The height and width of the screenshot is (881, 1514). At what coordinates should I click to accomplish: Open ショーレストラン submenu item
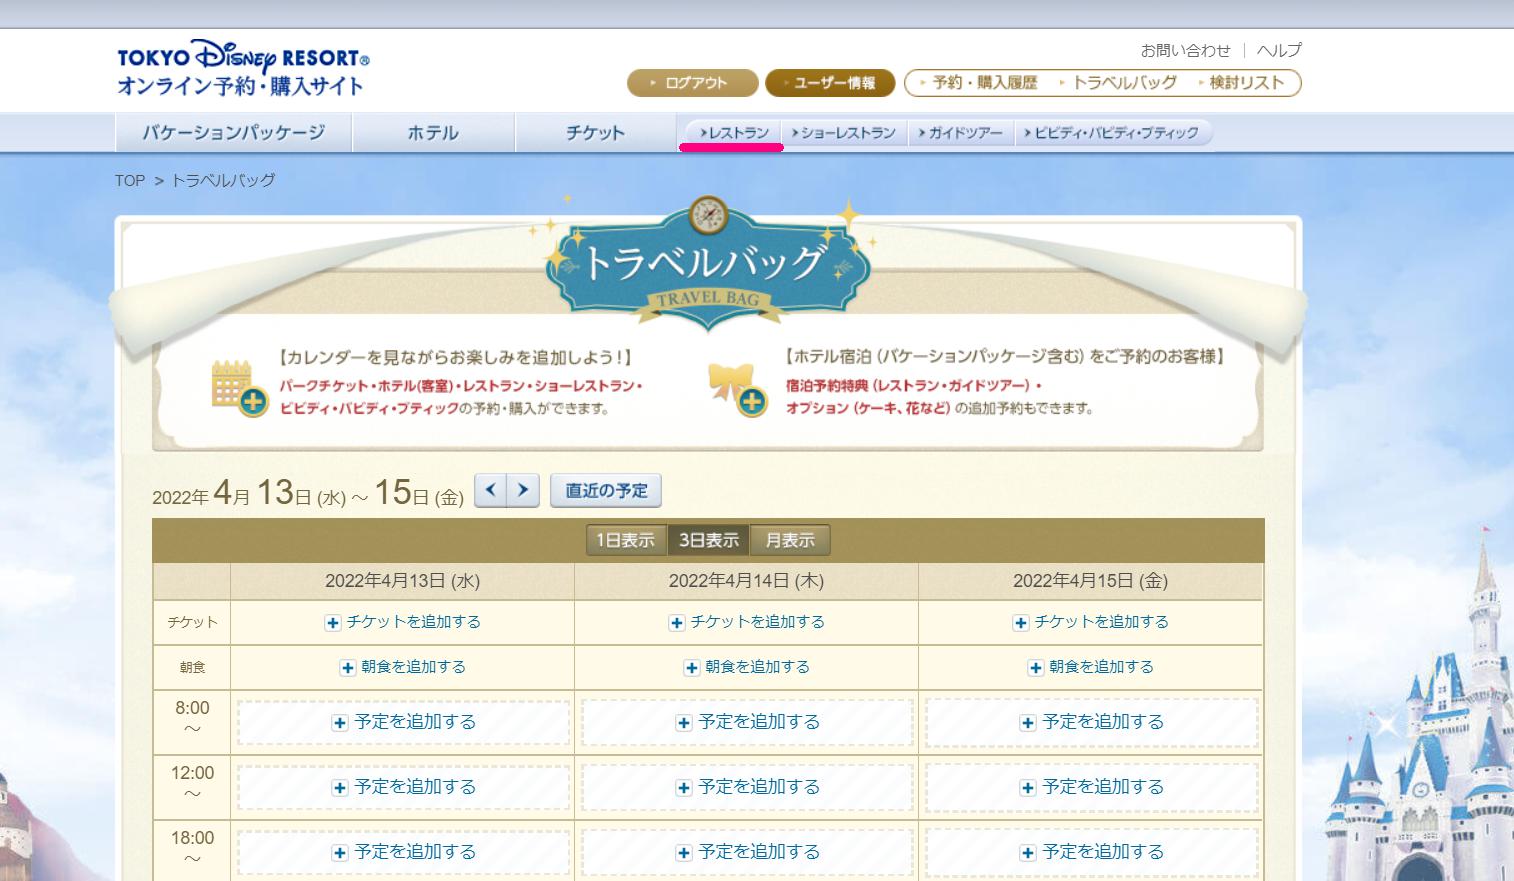(x=843, y=133)
